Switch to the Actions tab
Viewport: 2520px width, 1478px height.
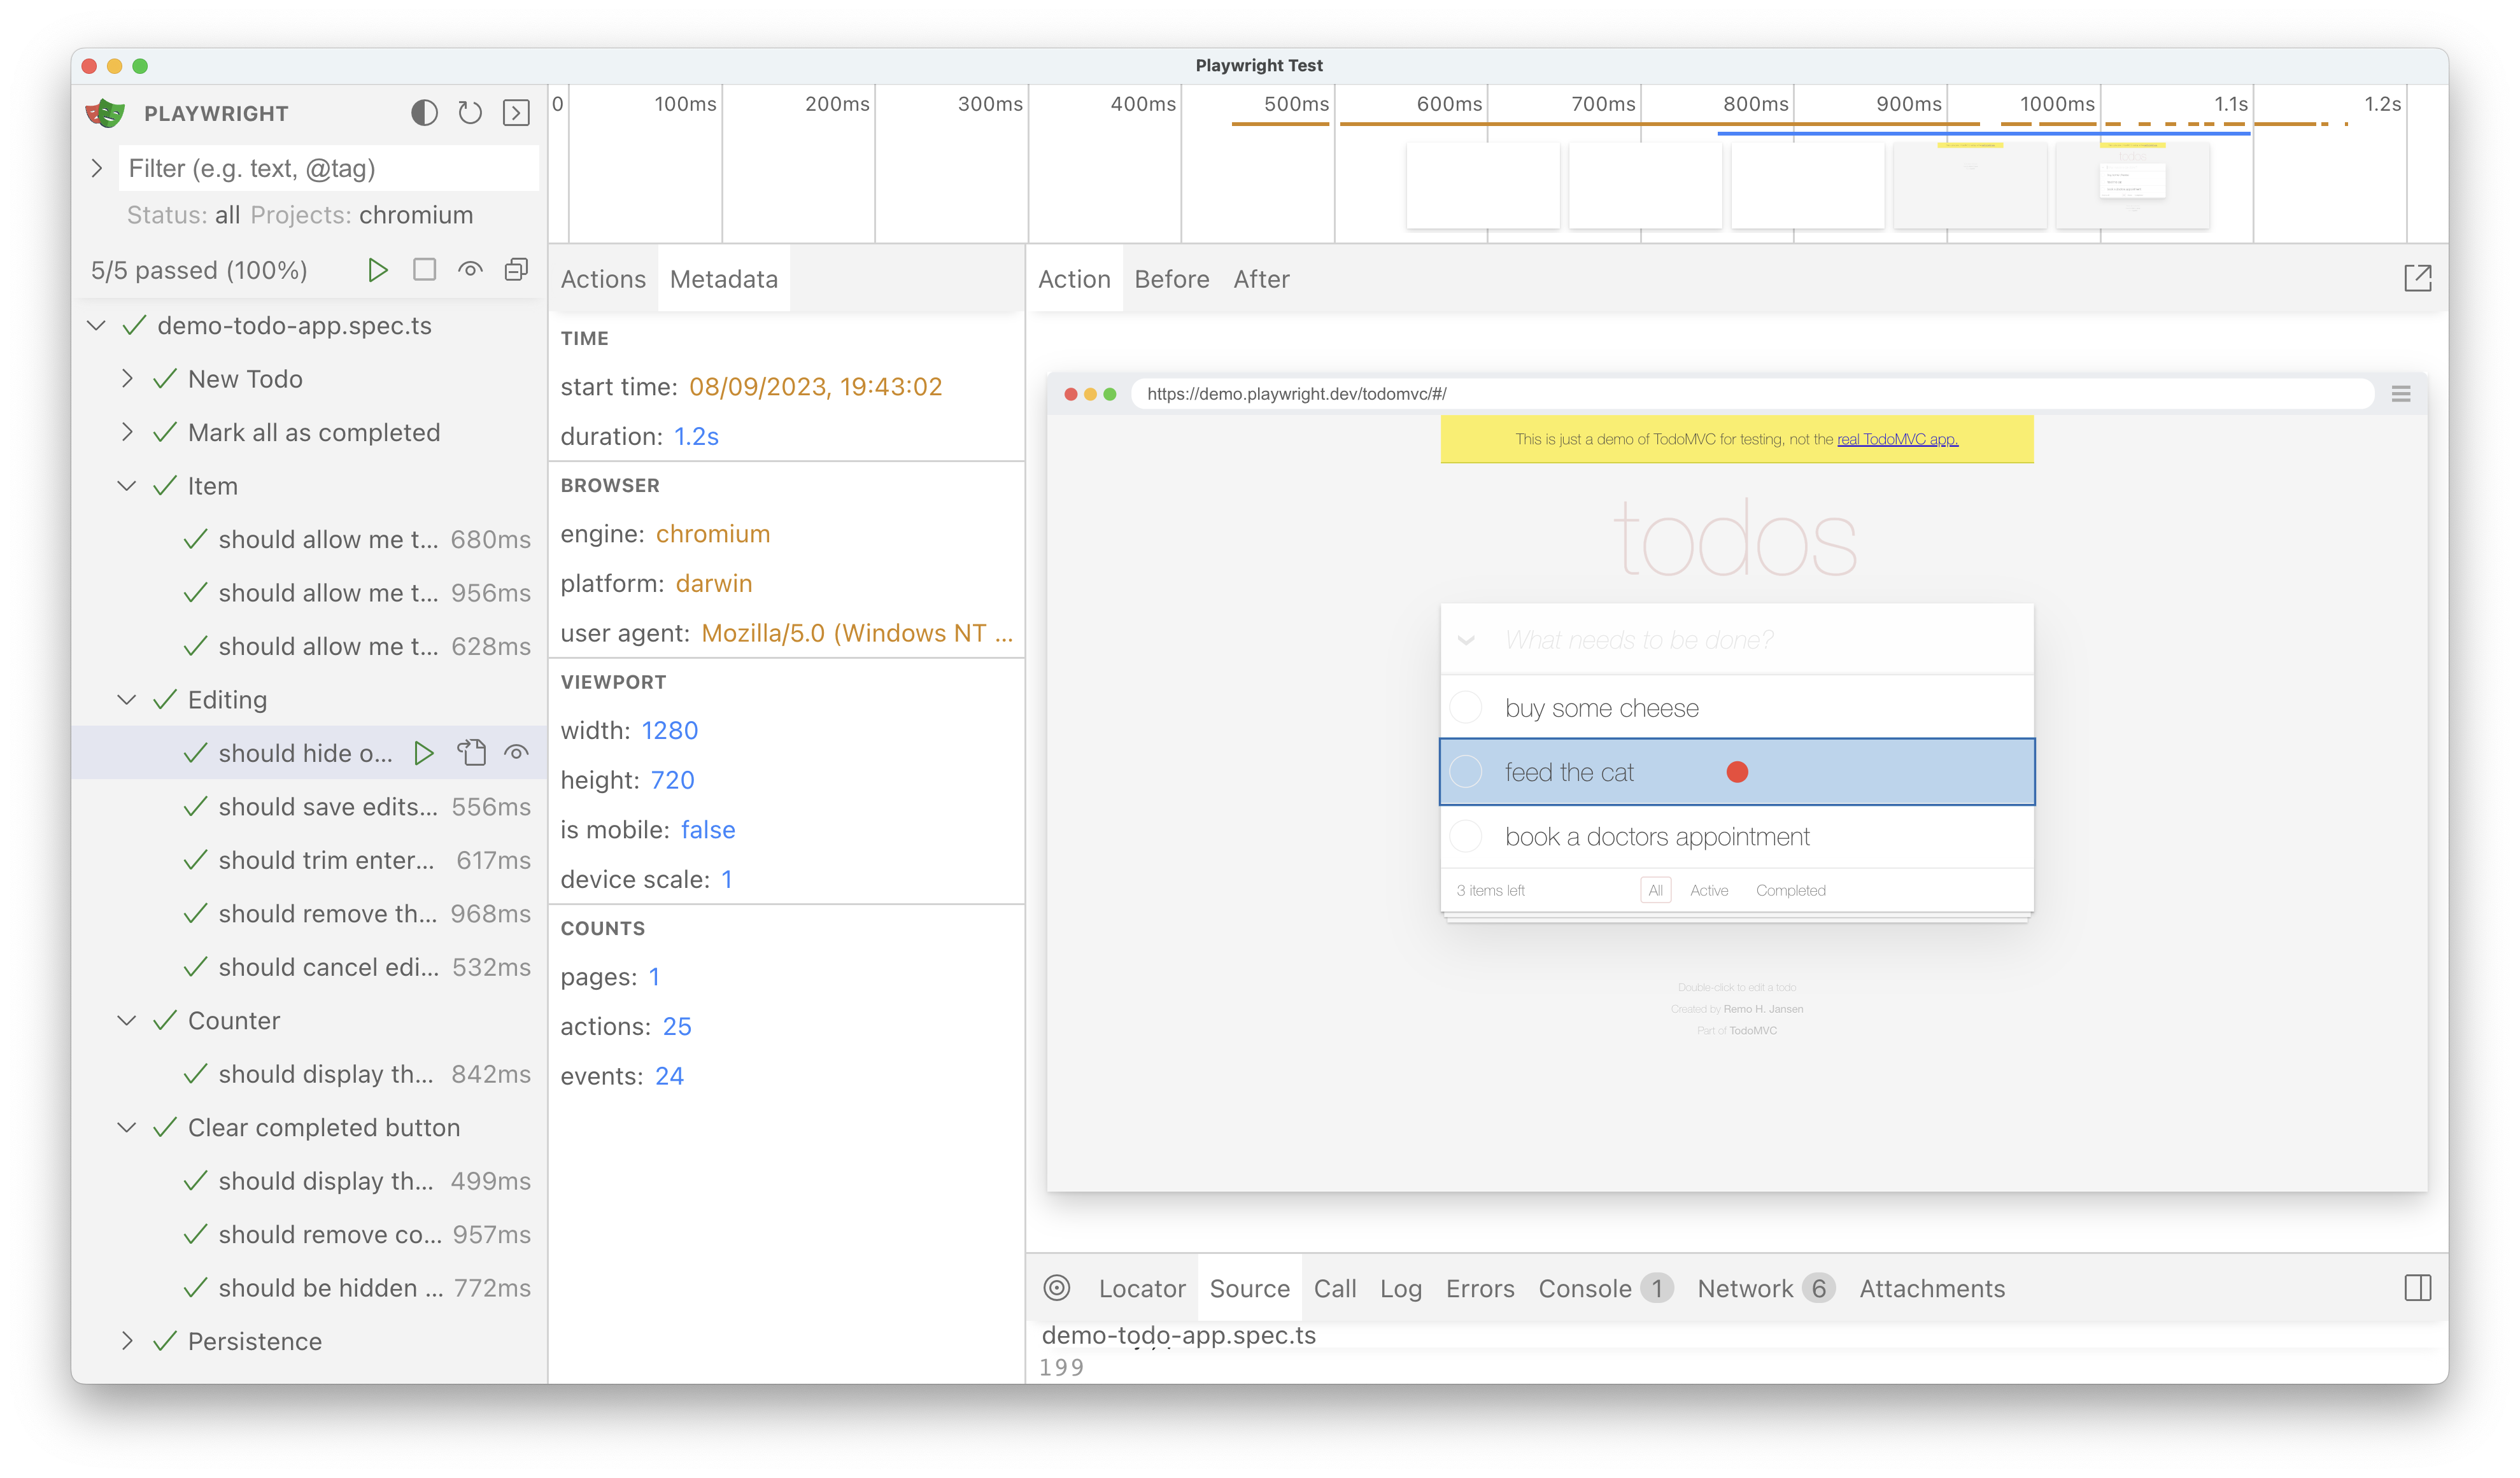(x=603, y=279)
